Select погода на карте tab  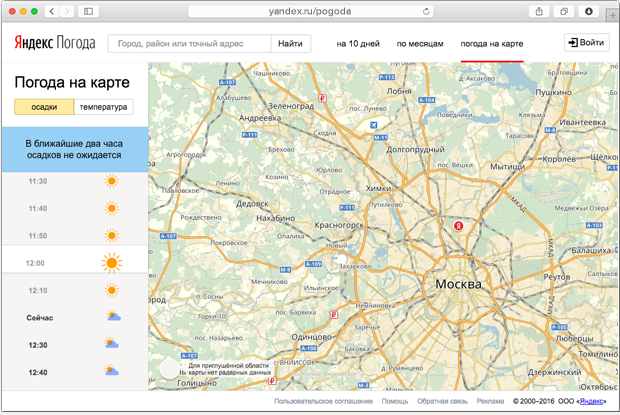(x=492, y=44)
